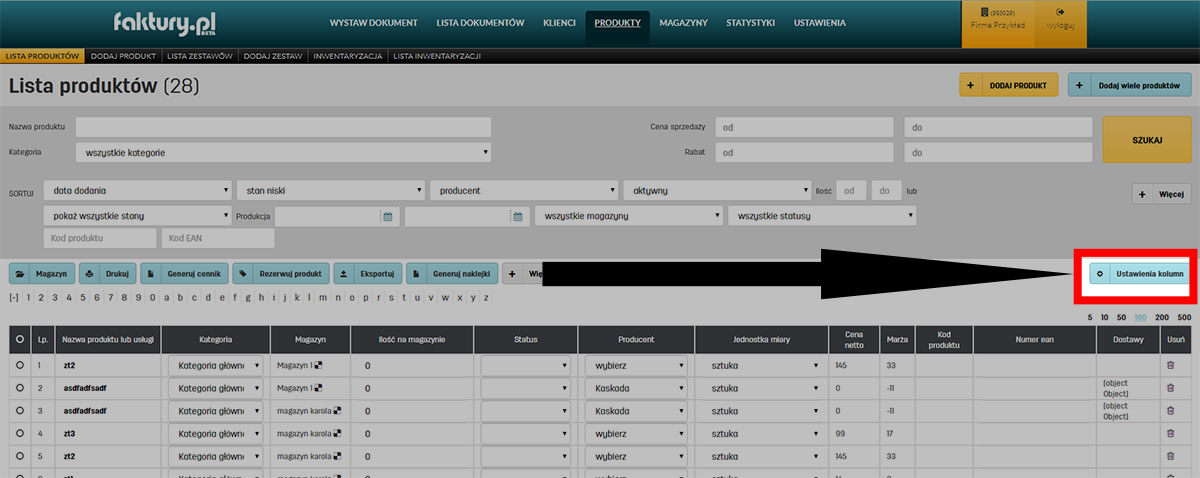
Task: Open the 'wszystkie kategorie' dropdown
Action: [x=283, y=153]
